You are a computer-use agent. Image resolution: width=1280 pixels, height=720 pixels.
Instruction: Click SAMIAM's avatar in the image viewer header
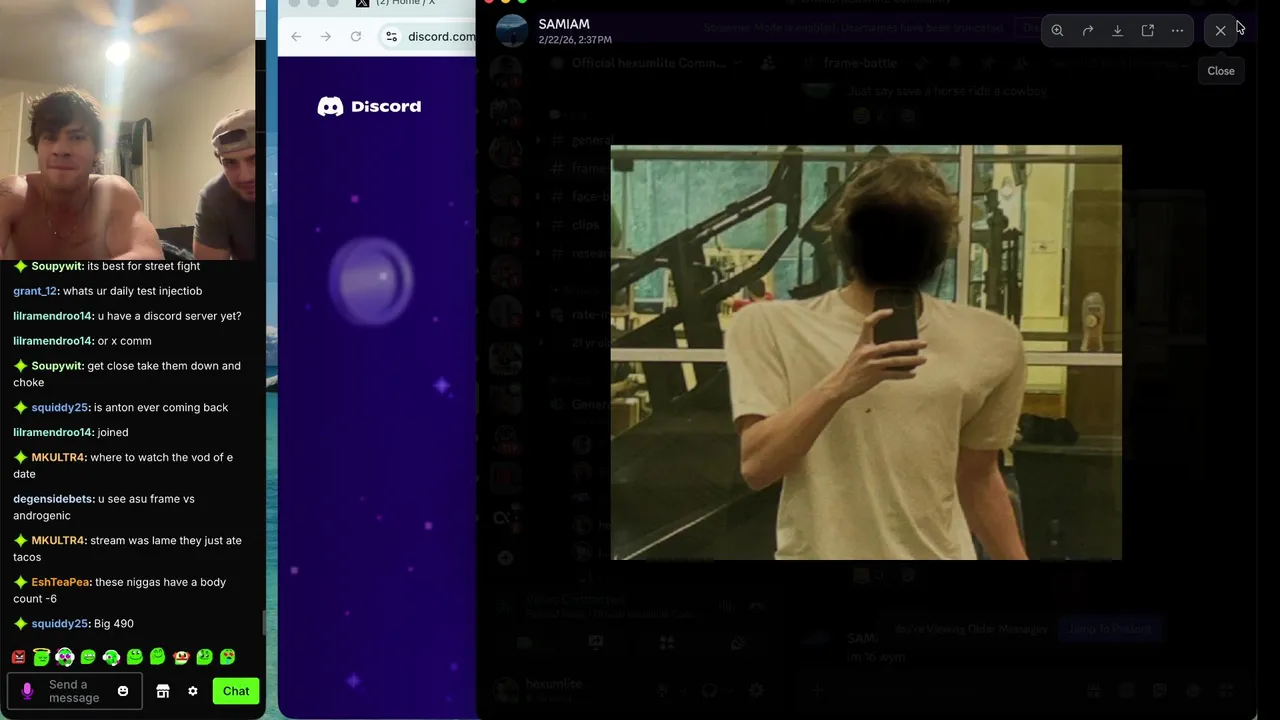[x=512, y=30]
